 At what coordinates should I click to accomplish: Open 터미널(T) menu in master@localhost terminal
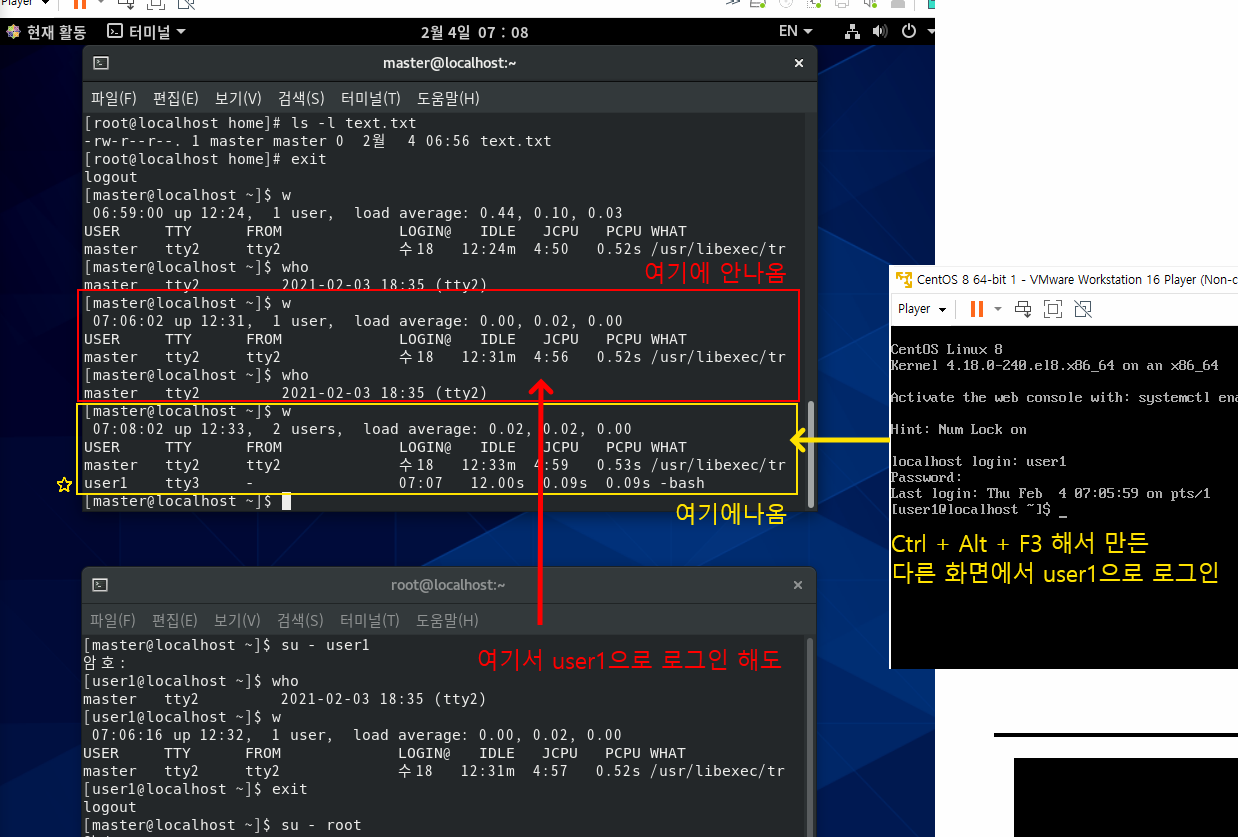coord(370,98)
